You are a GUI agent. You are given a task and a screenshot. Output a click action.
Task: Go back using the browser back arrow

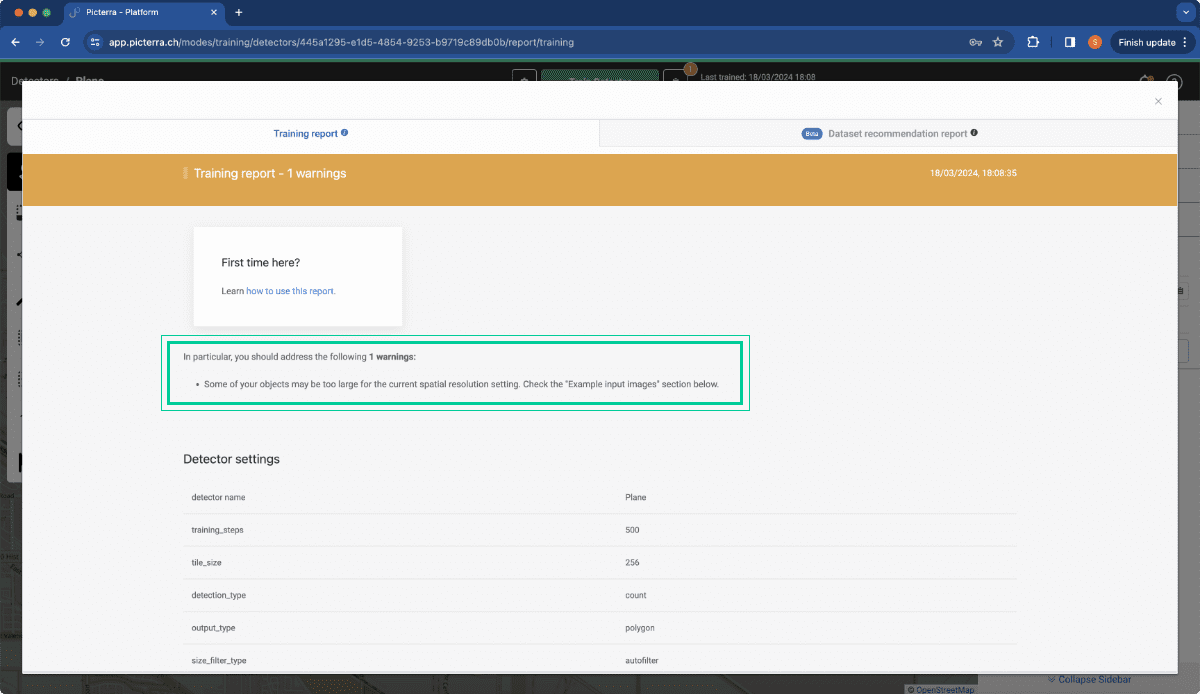[x=15, y=42]
